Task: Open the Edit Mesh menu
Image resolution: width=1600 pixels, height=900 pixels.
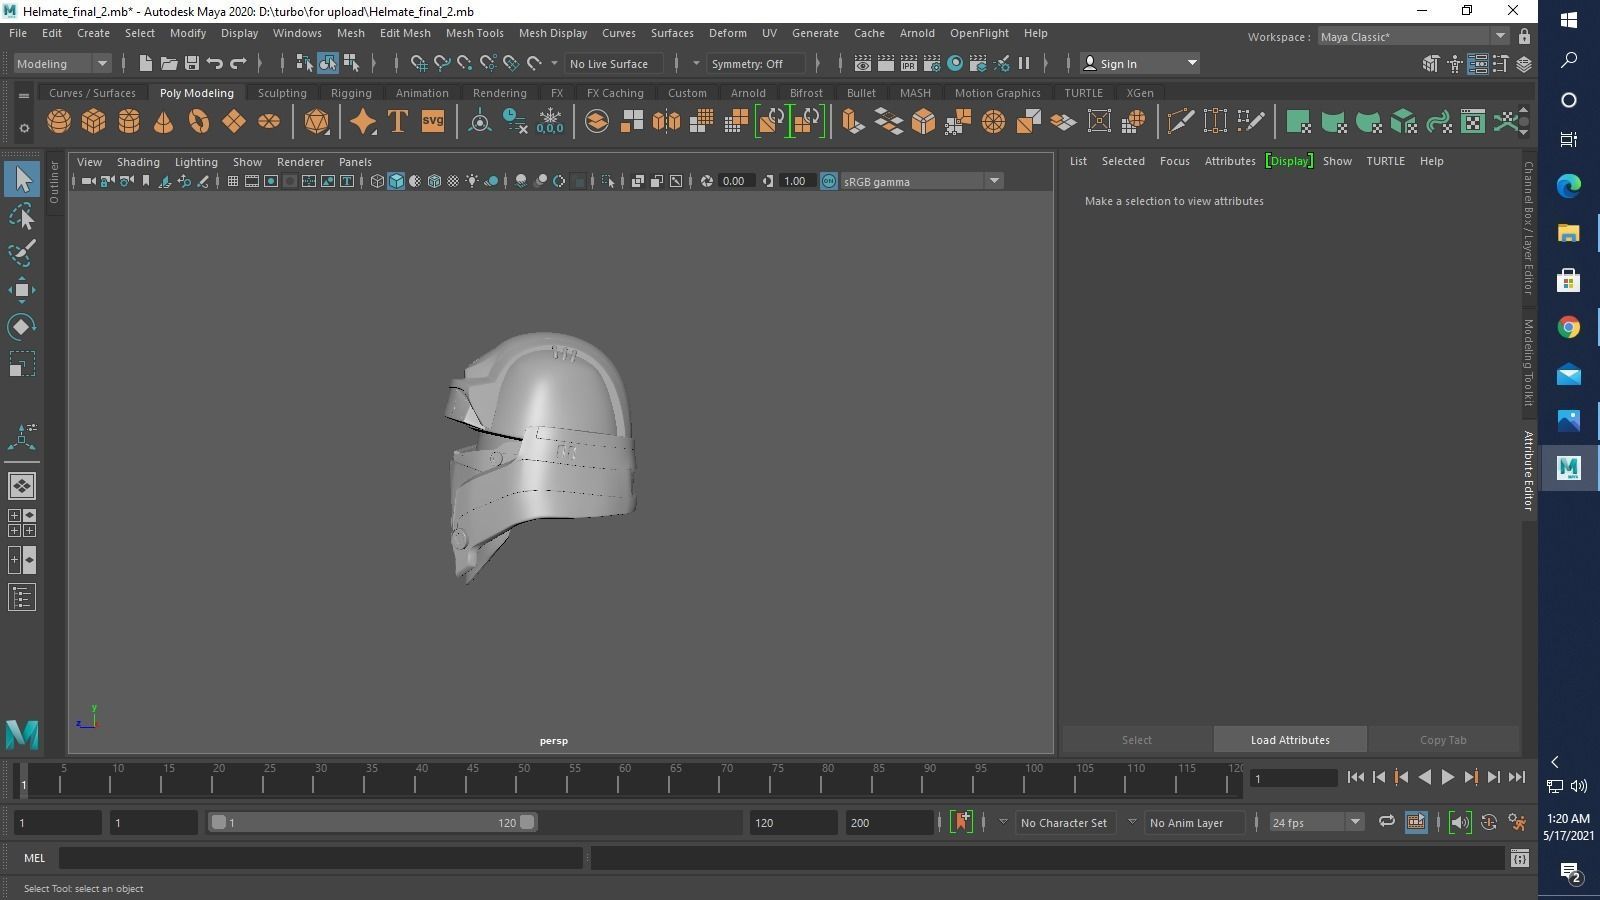Action: tap(405, 33)
